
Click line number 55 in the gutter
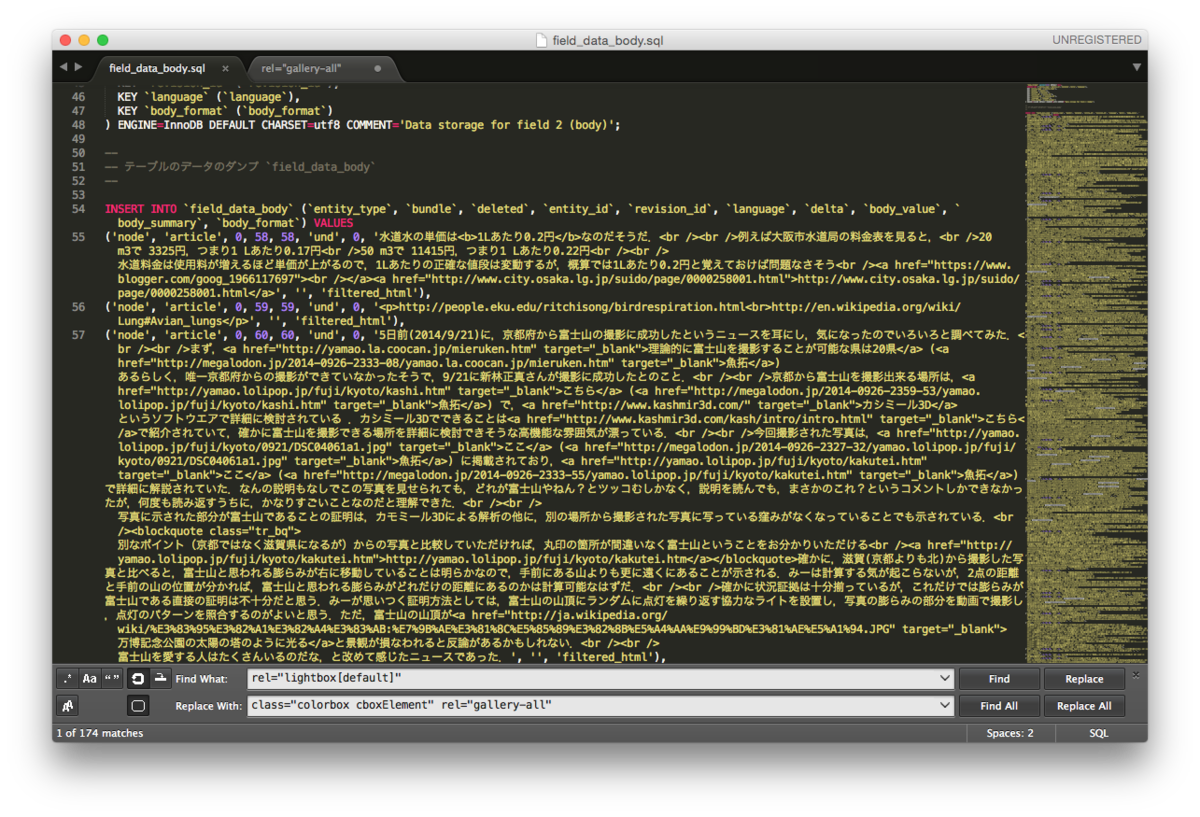78,237
